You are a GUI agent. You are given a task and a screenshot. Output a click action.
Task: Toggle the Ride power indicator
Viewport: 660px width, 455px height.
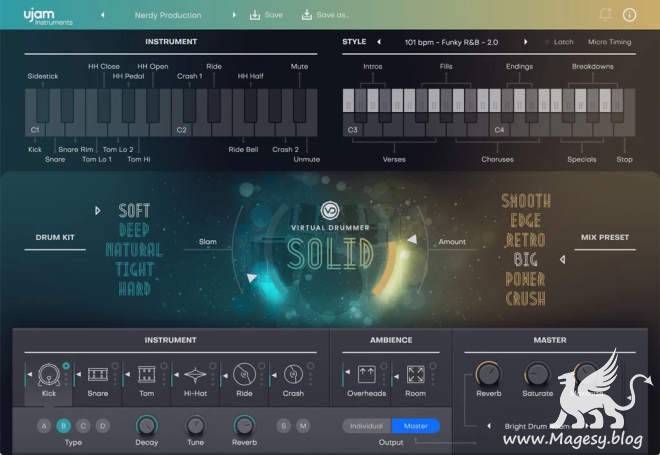coord(261,366)
